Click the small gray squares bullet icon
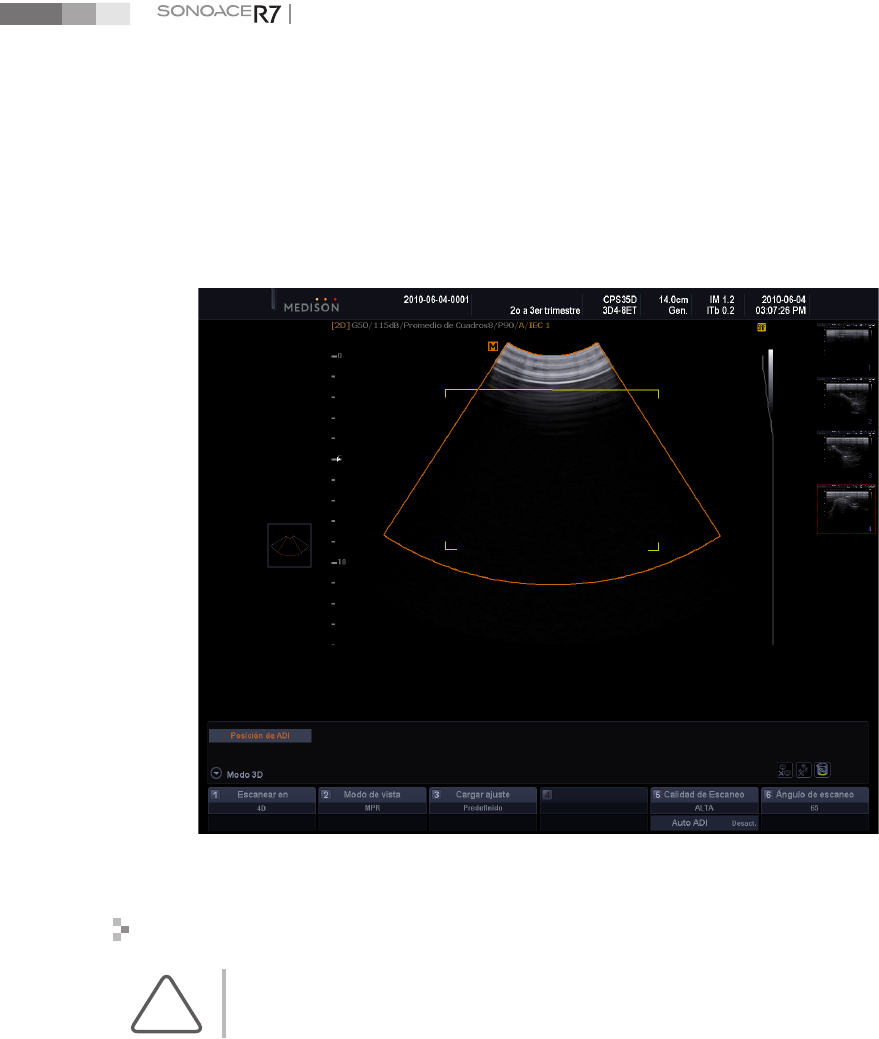 (x=121, y=929)
